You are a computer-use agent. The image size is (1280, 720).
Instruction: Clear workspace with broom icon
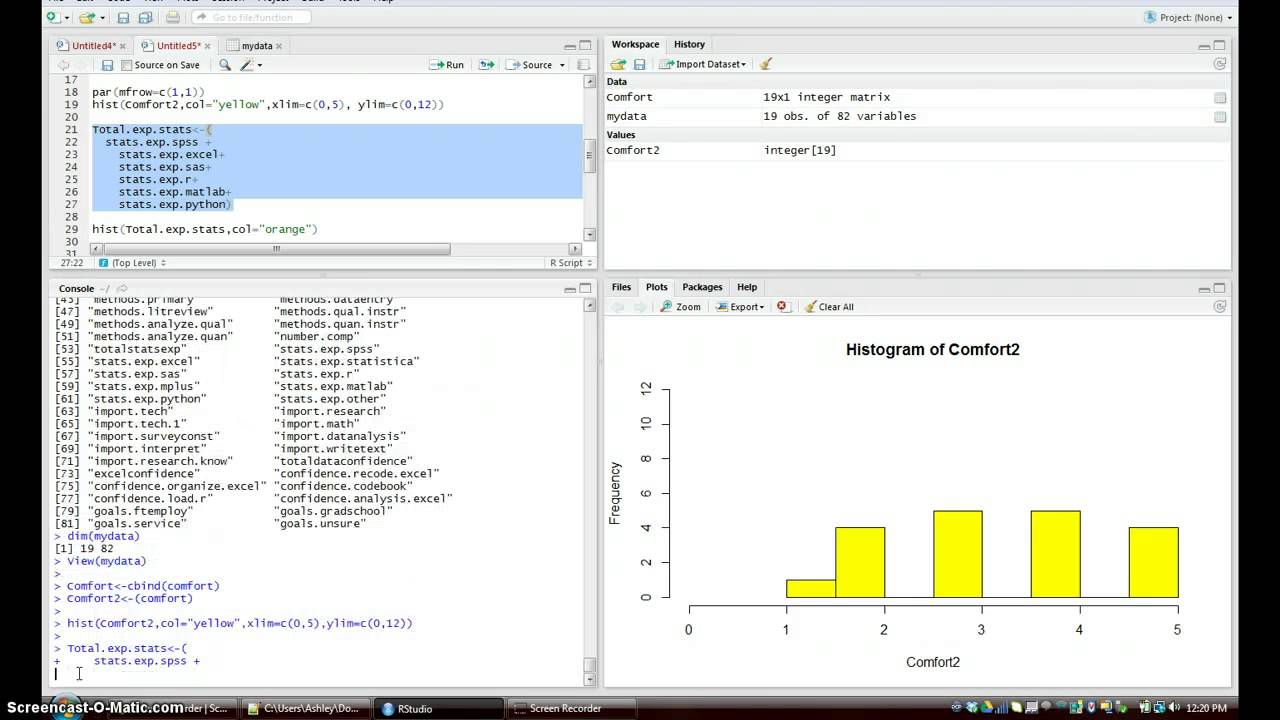765,64
